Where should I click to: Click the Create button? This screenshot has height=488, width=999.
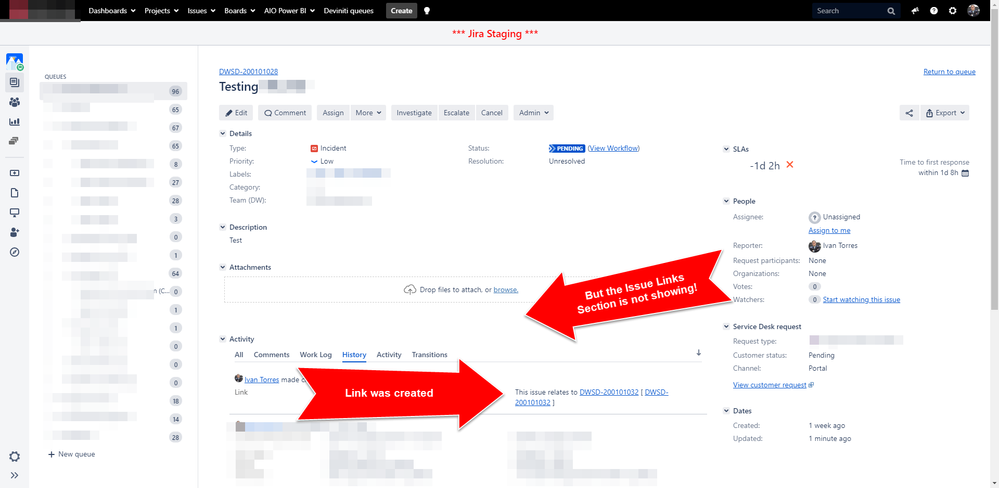(401, 11)
